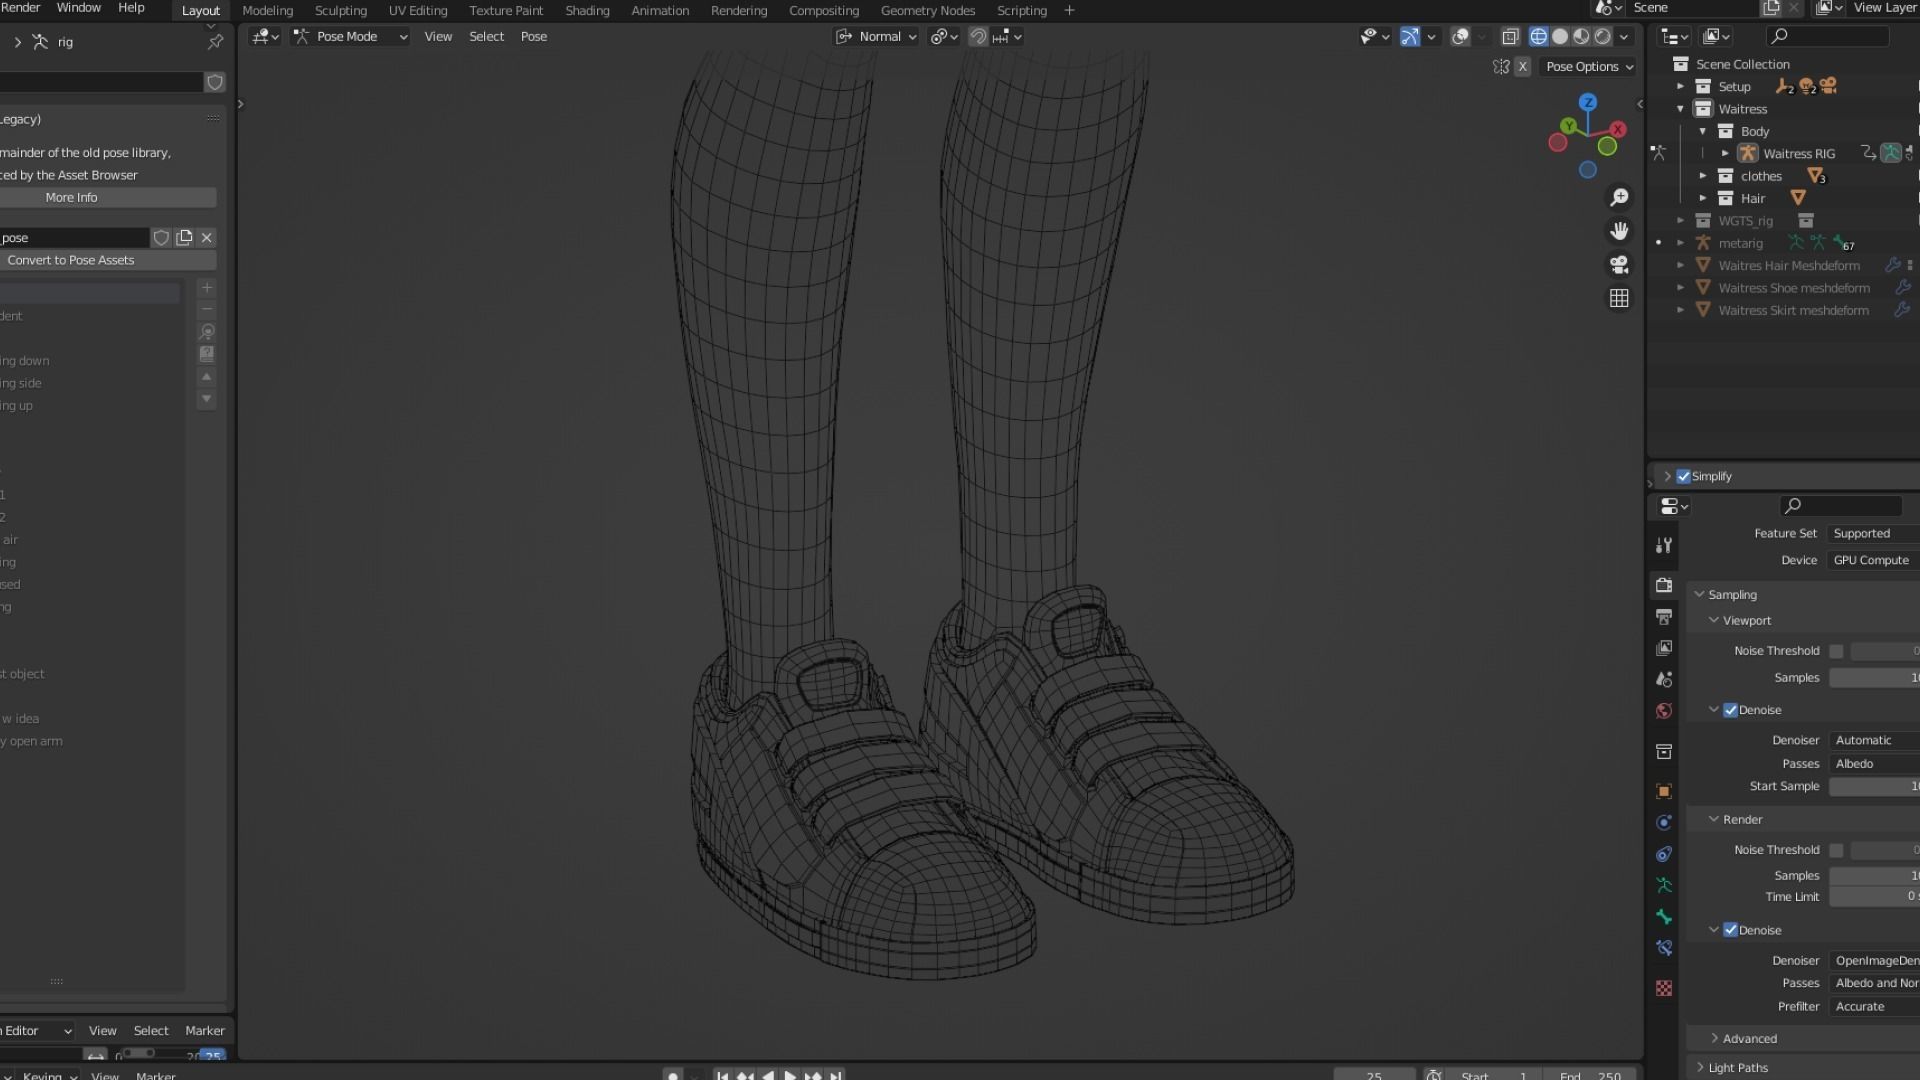Open the Device GPU Compute dropdown
The height and width of the screenshot is (1080, 1920).
(1872, 560)
